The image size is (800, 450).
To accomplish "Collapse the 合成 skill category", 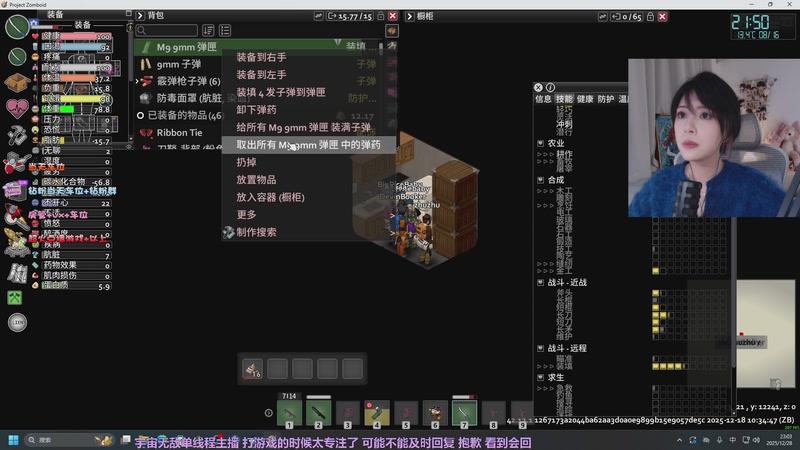I will pos(540,180).
